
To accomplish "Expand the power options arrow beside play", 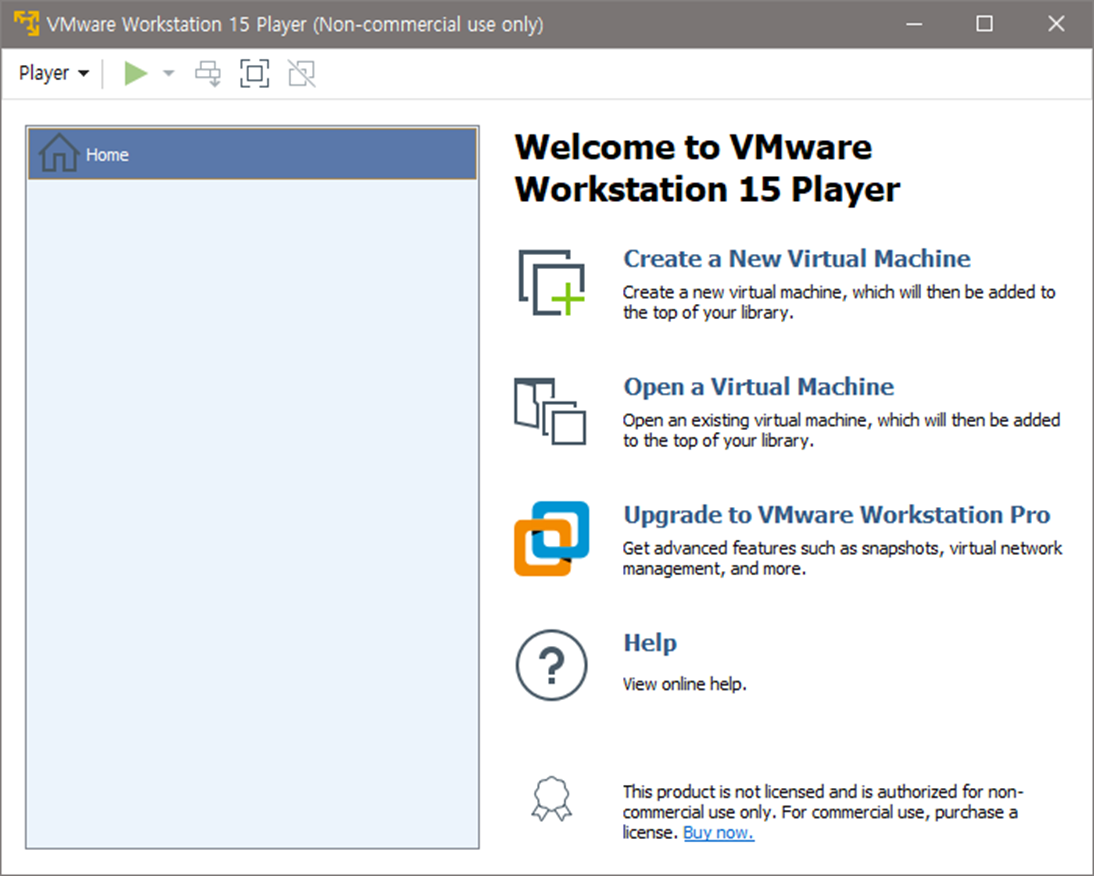I will click(169, 73).
